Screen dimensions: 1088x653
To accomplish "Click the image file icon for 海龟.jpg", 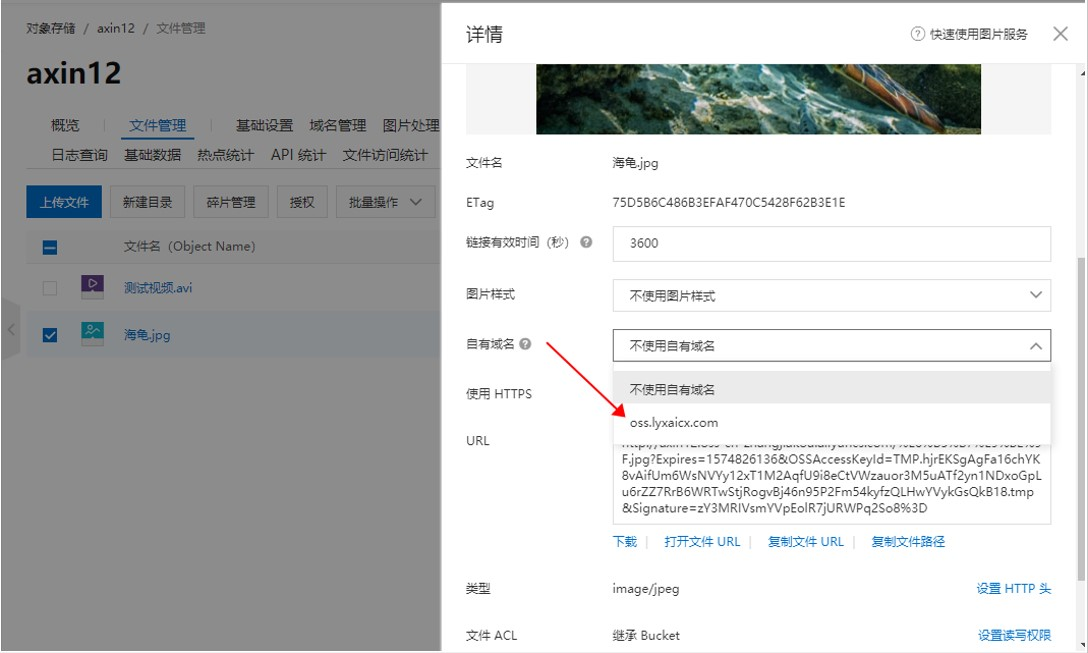I will (x=92, y=334).
